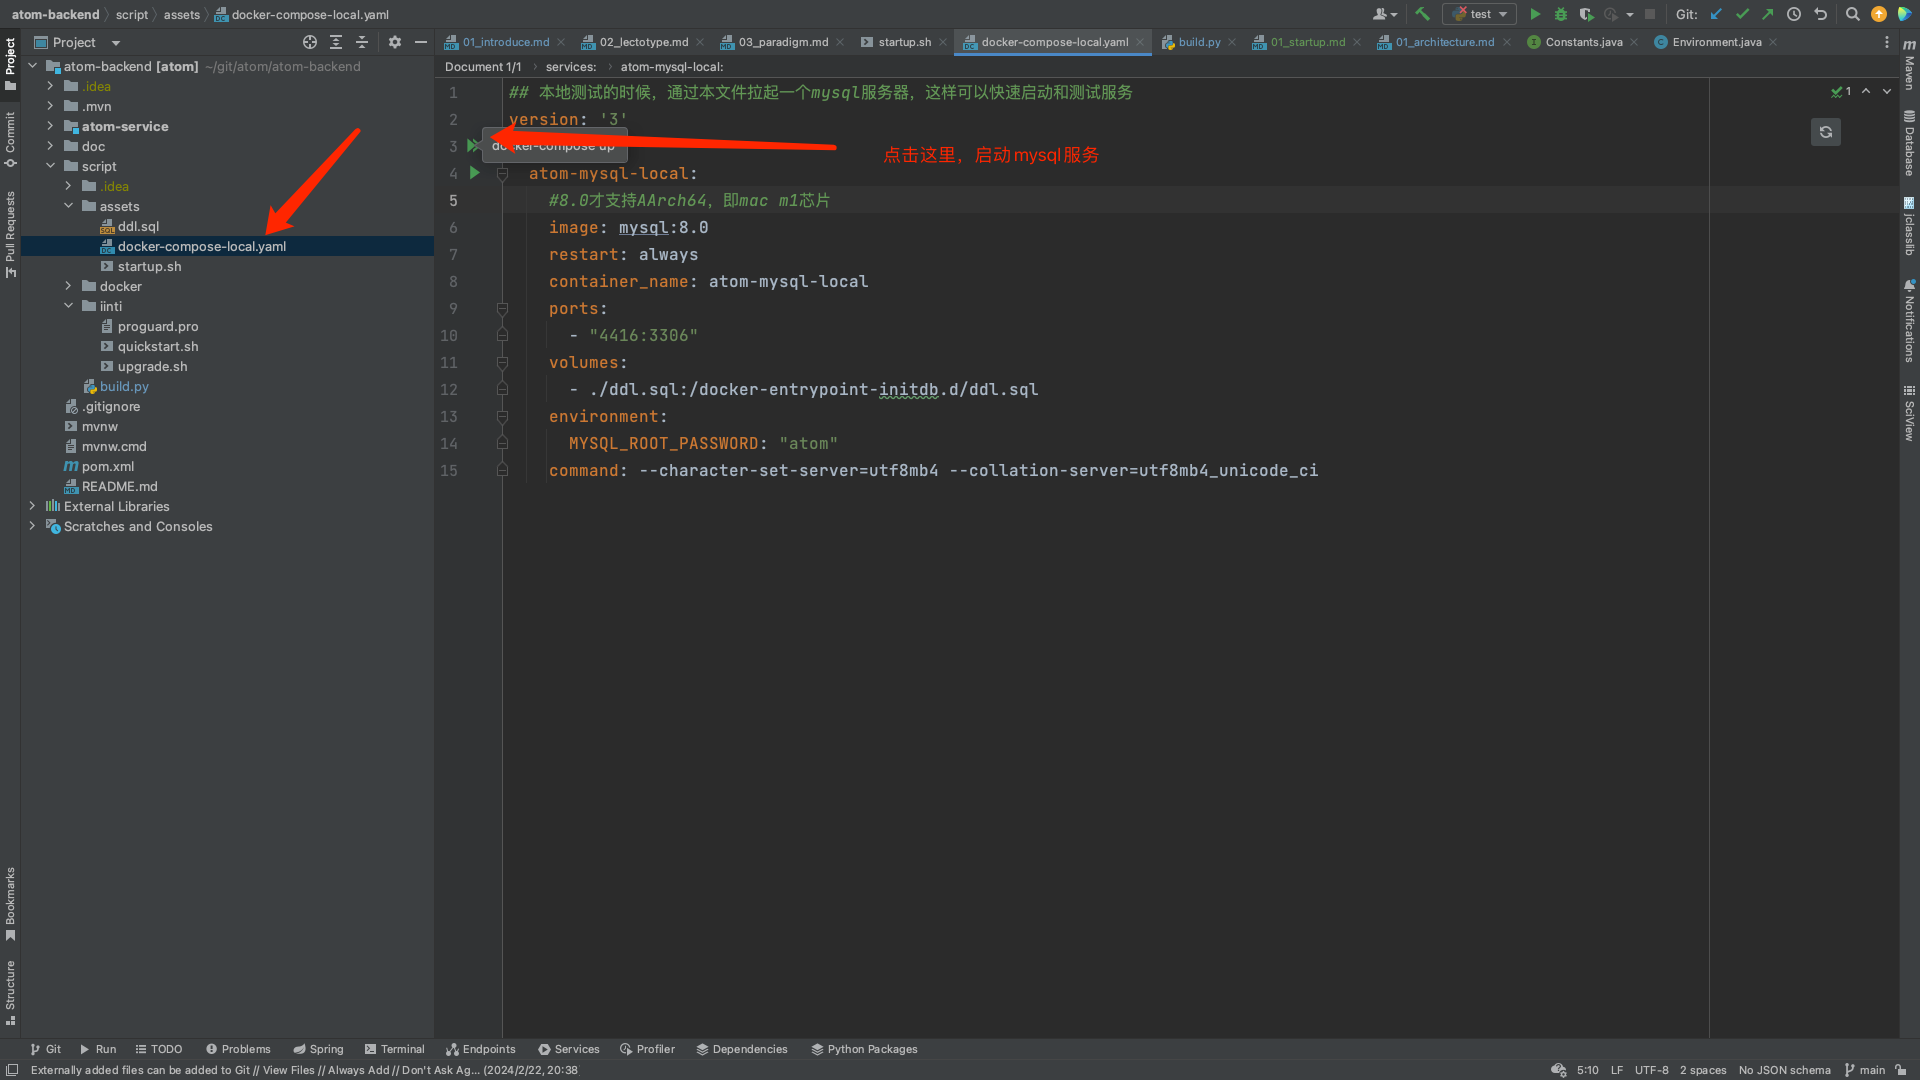This screenshot has height=1080, width=1920.
Task: Open Search Everywhere magnifier icon
Action: pos(1853,14)
